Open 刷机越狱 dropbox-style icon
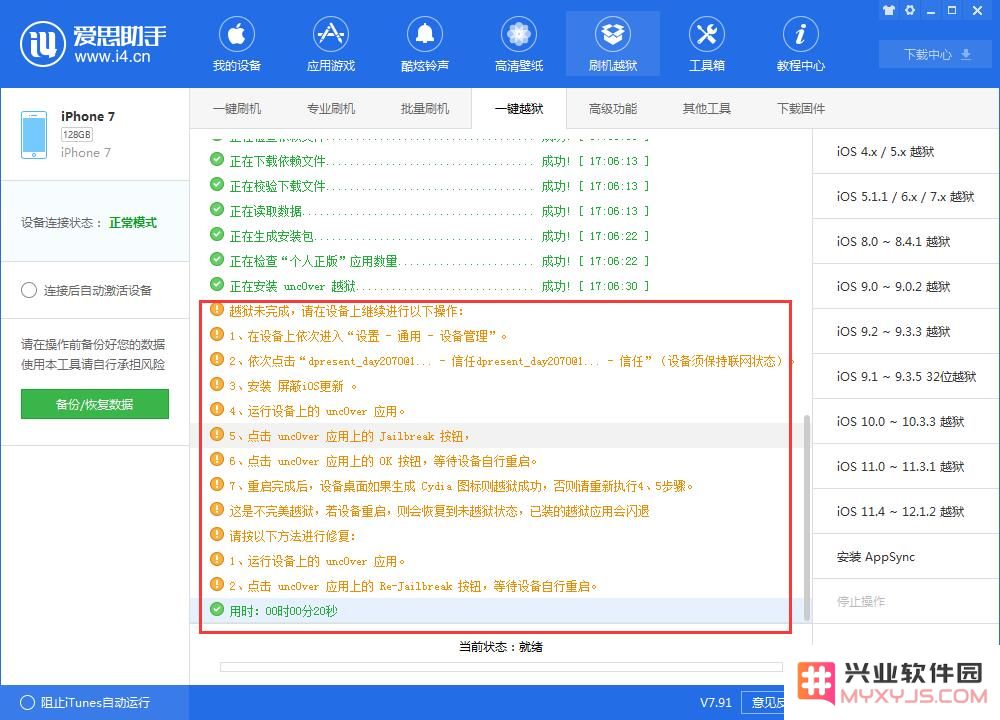1000x720 pixels. [x=613, y=34]
